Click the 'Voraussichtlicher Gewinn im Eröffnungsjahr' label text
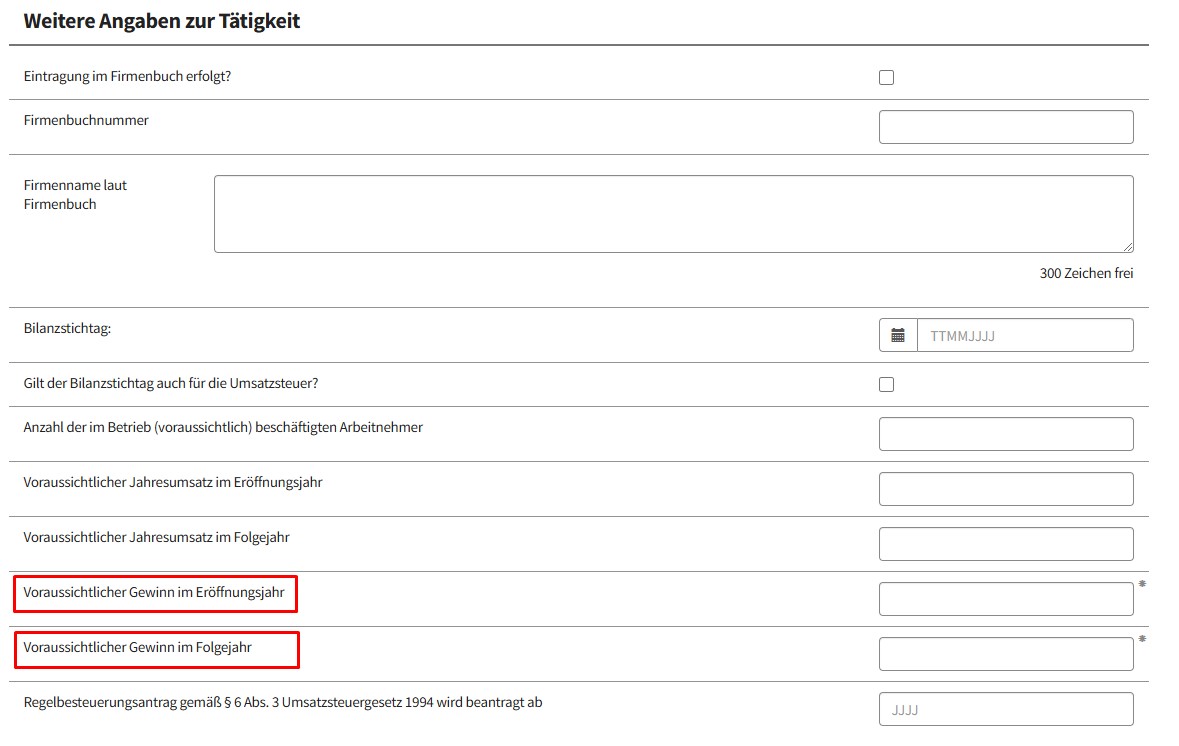Screen dimensions: 1179x746 tap(154, 593)
